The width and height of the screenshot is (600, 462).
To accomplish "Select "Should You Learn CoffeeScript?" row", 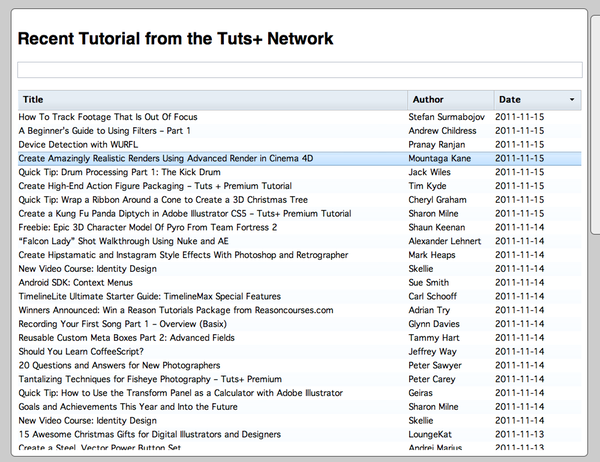I will [300, 351].
